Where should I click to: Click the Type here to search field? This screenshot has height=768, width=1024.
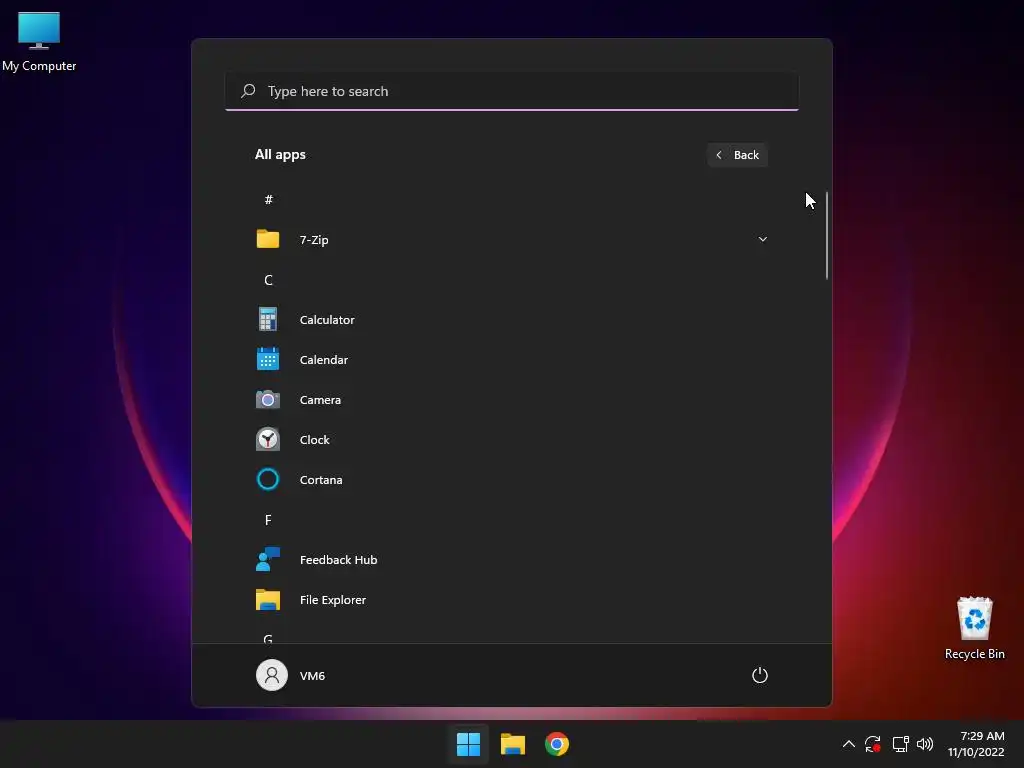[512, 91]
